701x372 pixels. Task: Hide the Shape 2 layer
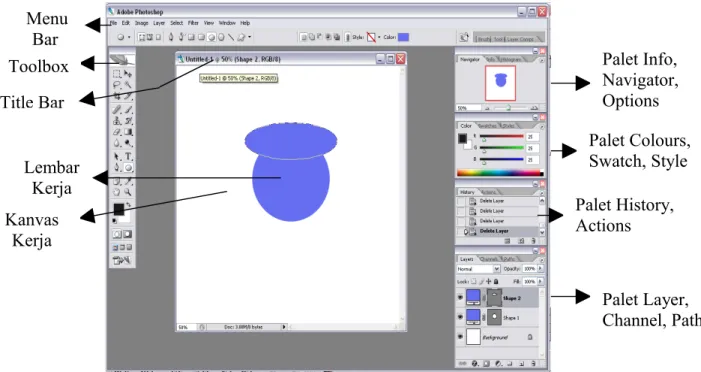point(460,298)
